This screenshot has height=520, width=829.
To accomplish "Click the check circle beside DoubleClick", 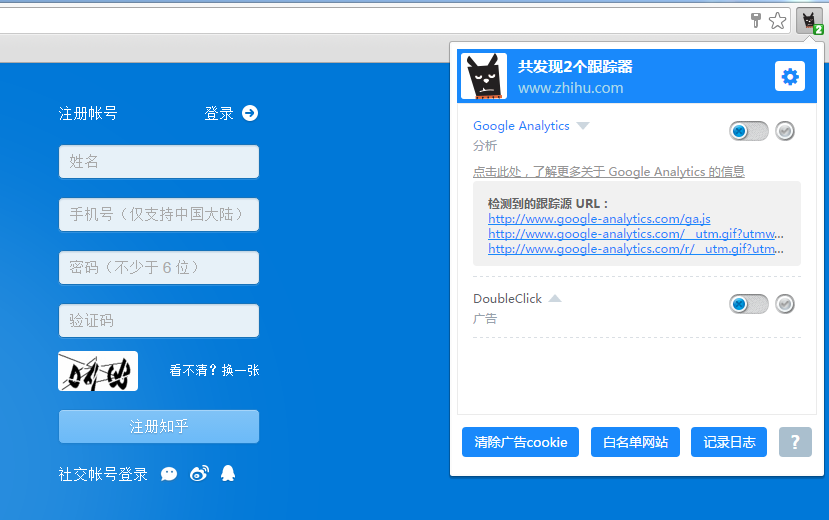I will 785,304.
